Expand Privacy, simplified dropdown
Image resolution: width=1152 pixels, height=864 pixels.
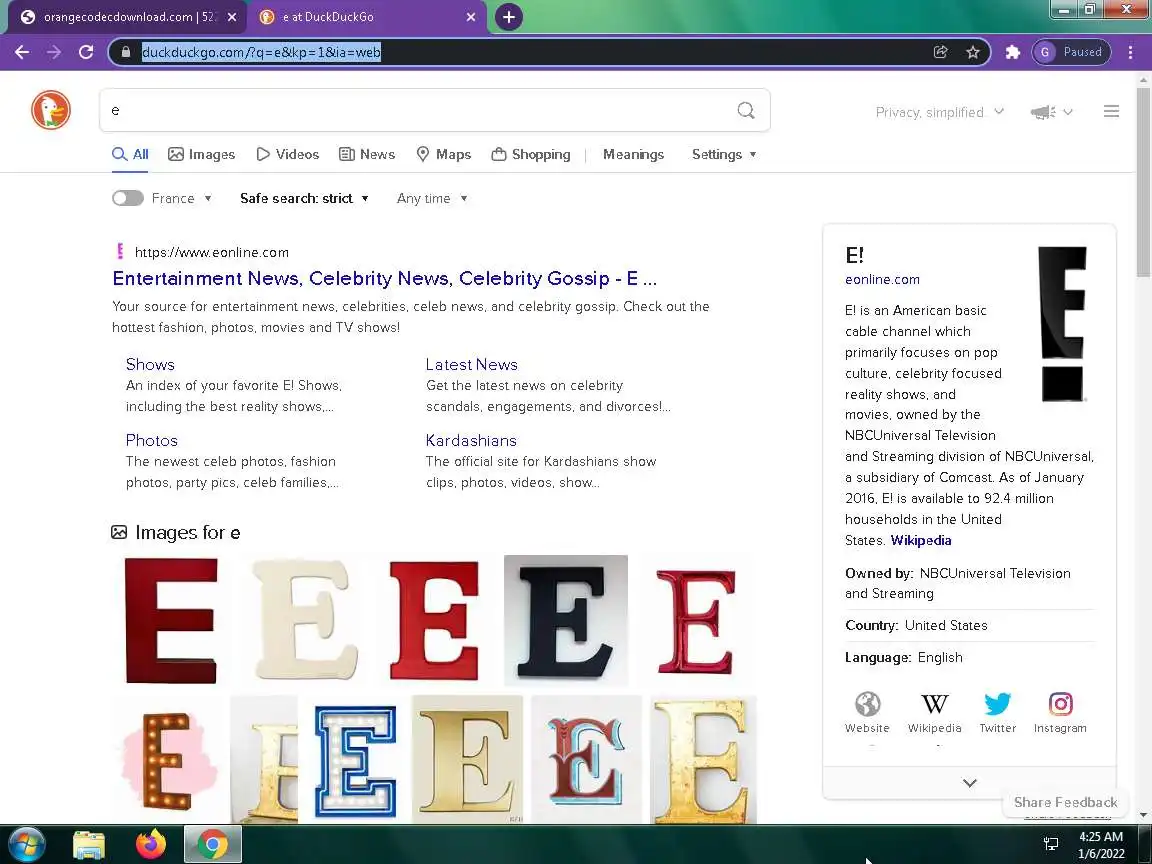[x=940, y=112]
